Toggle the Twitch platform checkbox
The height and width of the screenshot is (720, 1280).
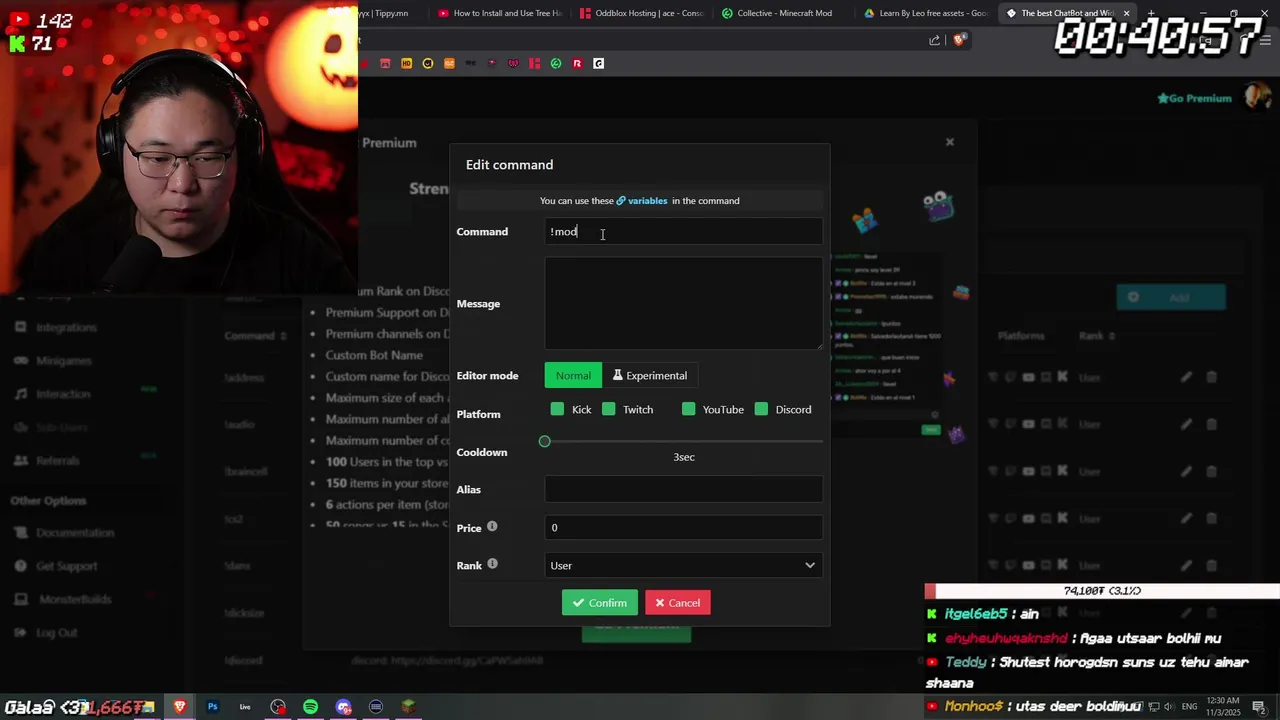click(x=609, y=409)
